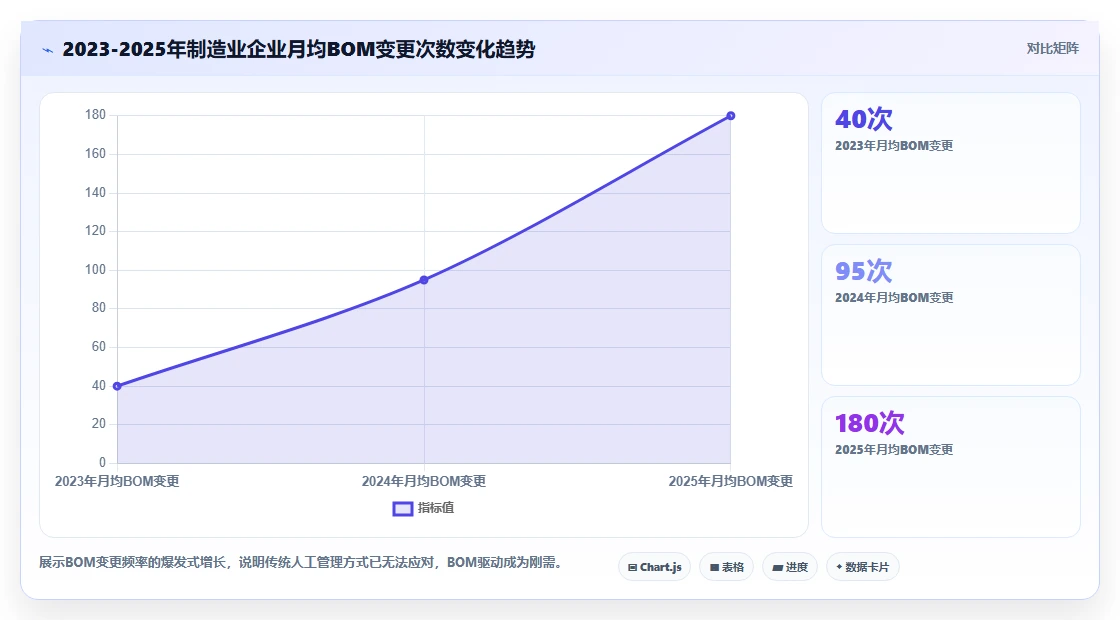Click the table icon in the 表格 pill
Image resolution: width=1120 pixels, height=620 pixels.
pyautogui.click(x=714, y=568)
